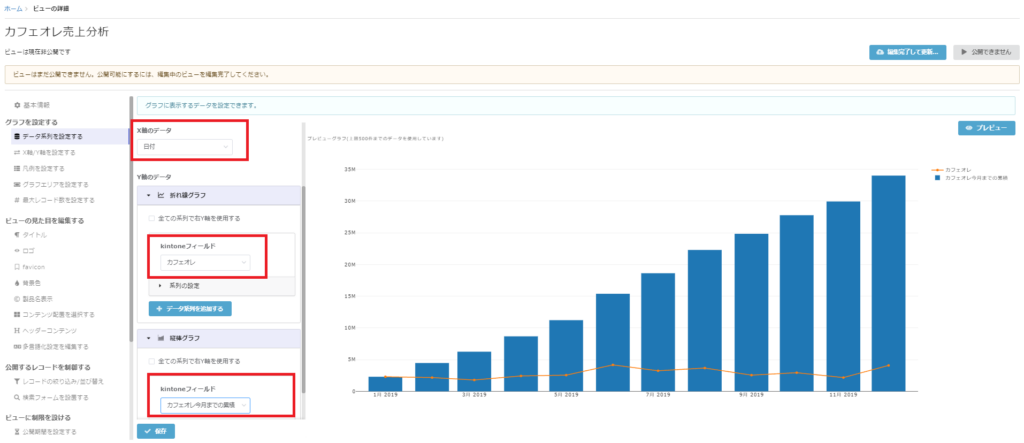1024x443 pixels.
Task: Click the area icon beside グラフエリアを設定する
Action: coord(17,184)
